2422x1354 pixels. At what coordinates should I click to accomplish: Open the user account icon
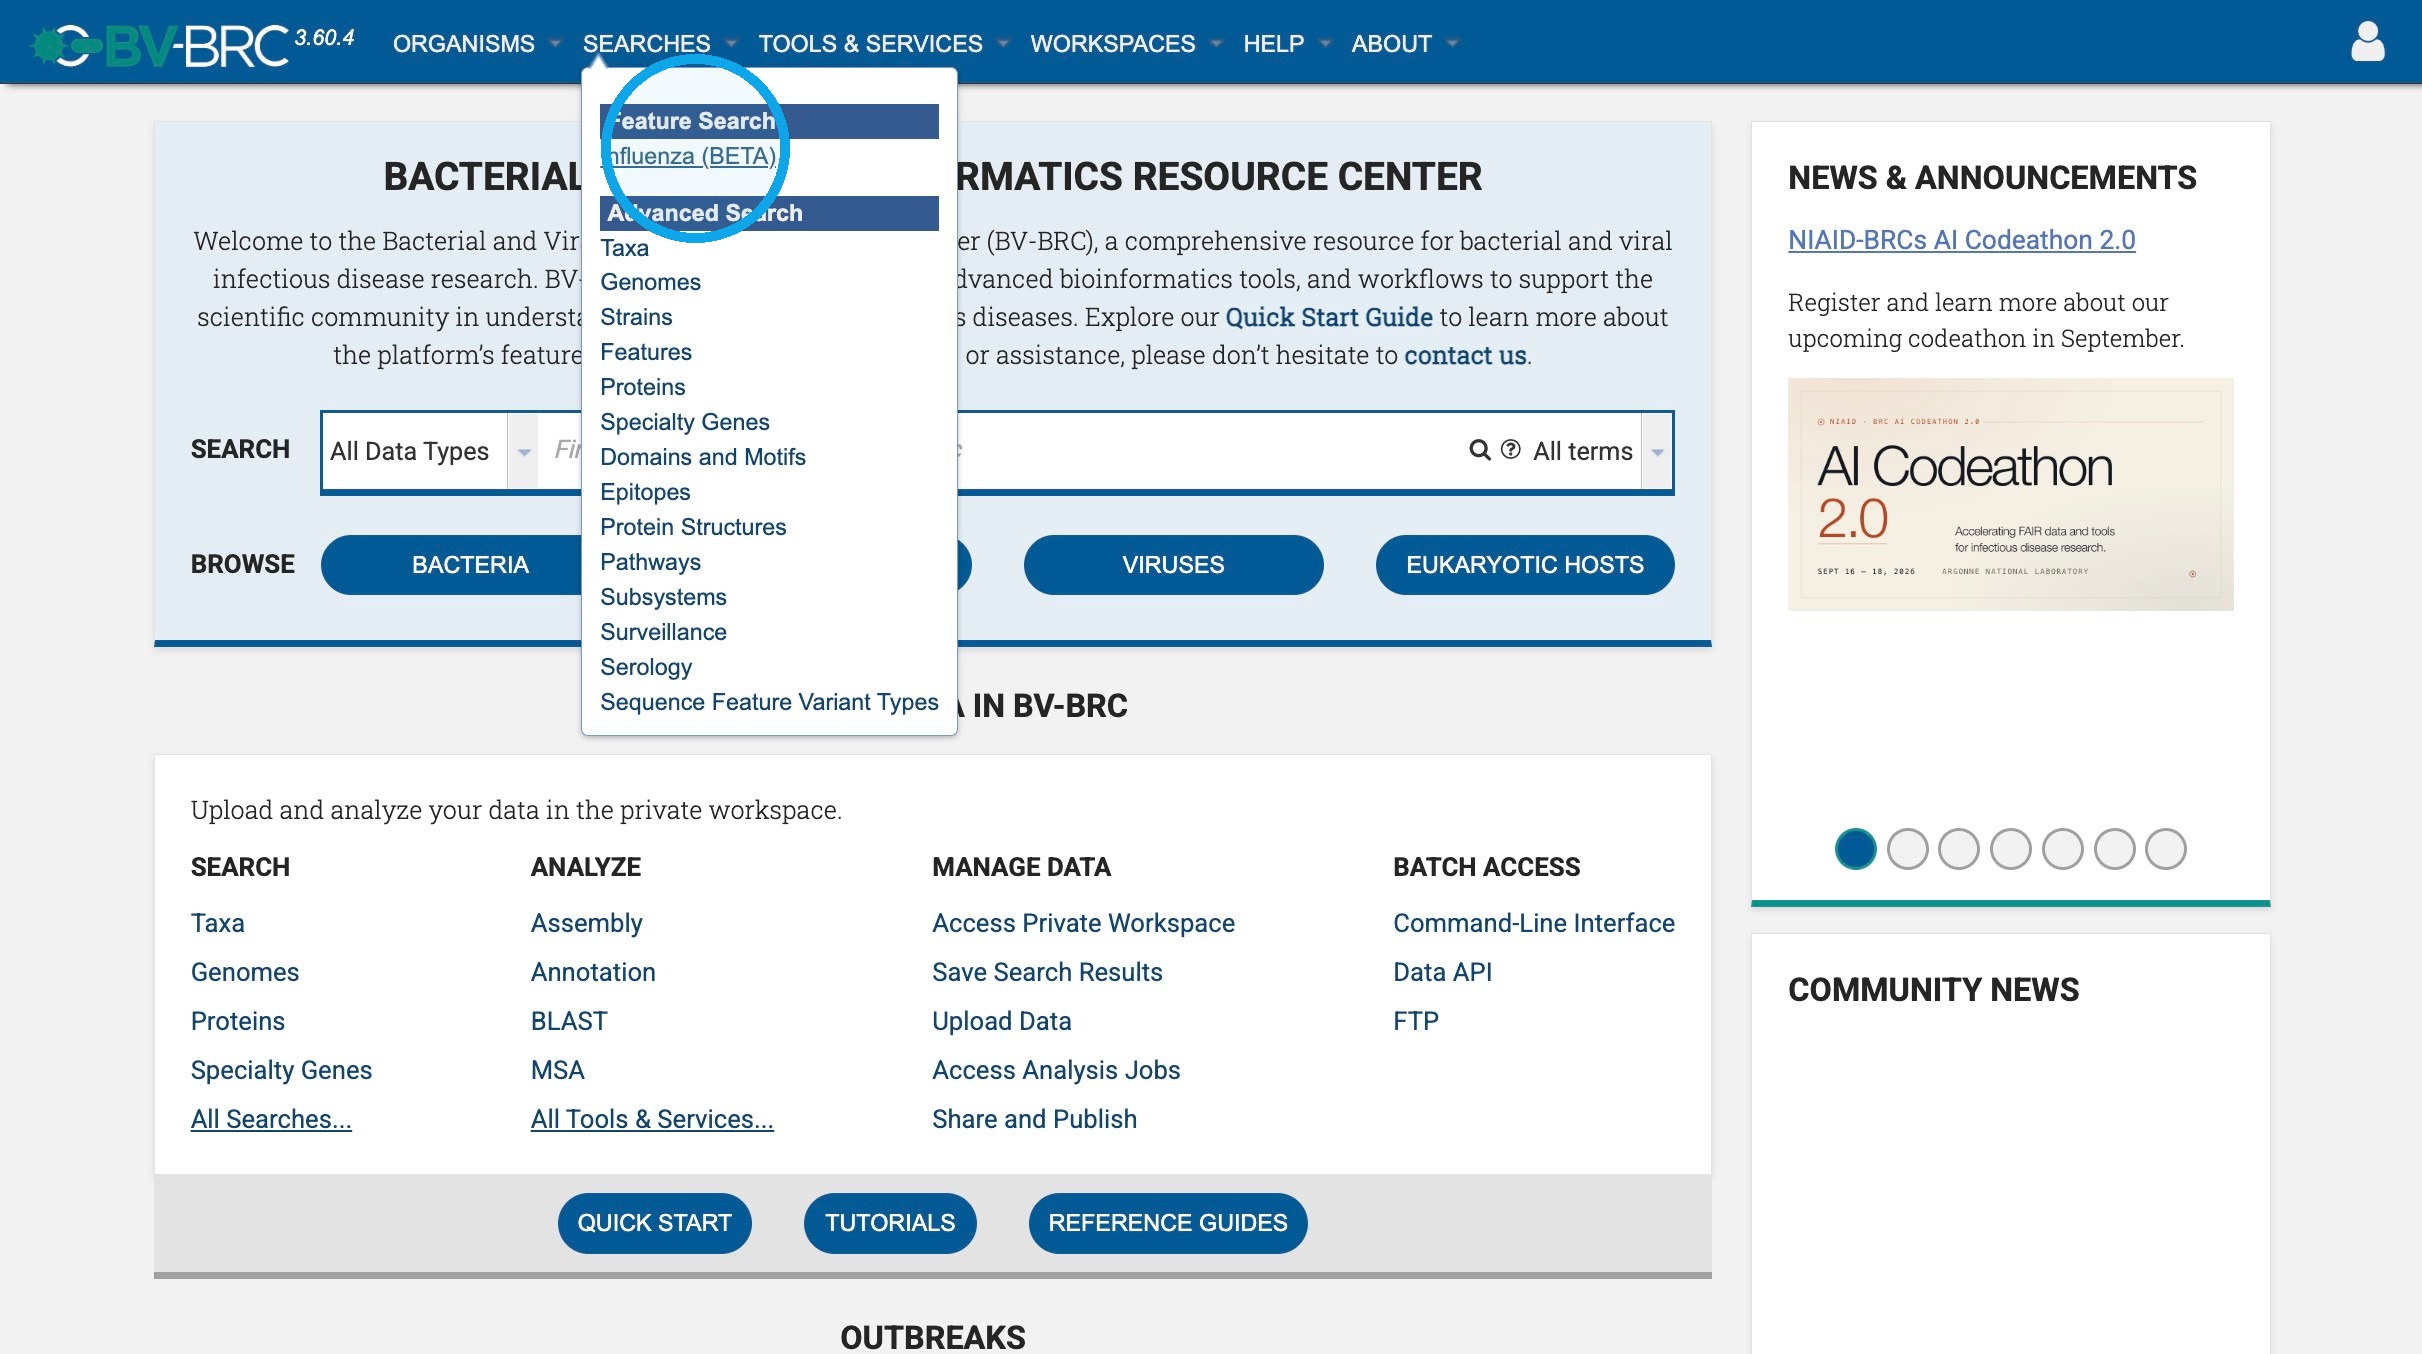[2367, 42]
